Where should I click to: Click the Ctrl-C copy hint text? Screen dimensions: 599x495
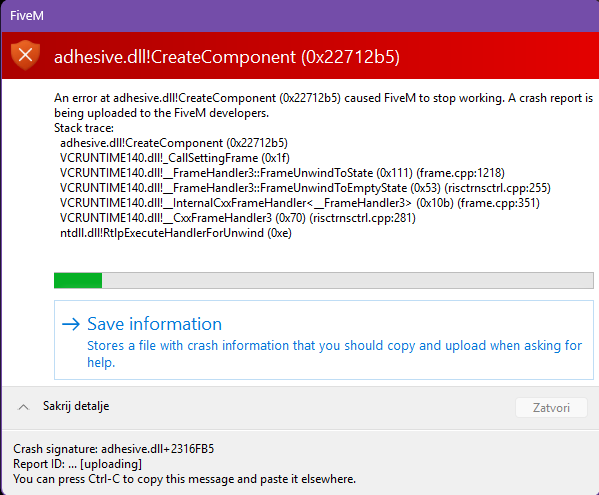pos(185,479)
